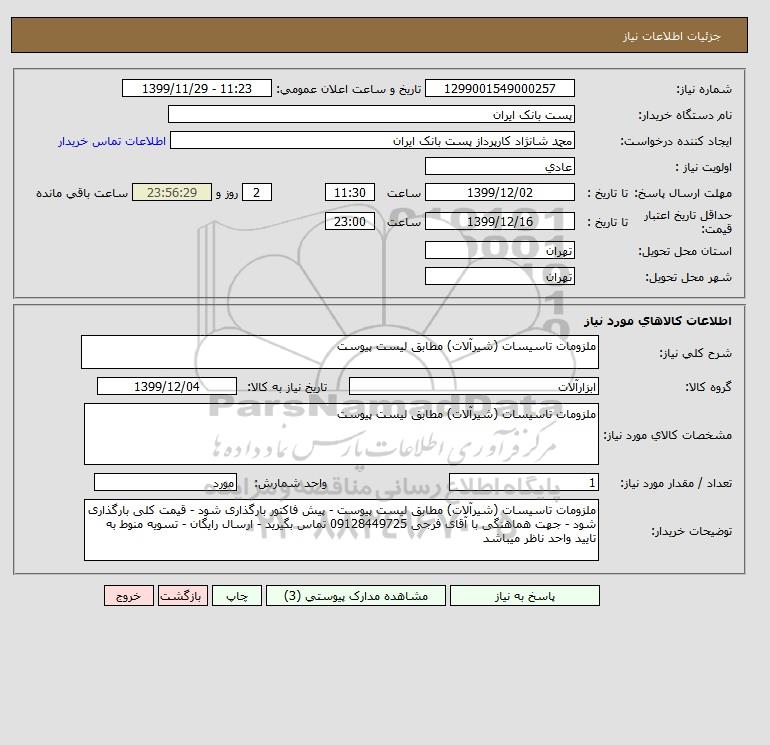Click the requester field مجد شانژاد کارپرداز
This screenshot has height=745, width=770.
point(372,140)
